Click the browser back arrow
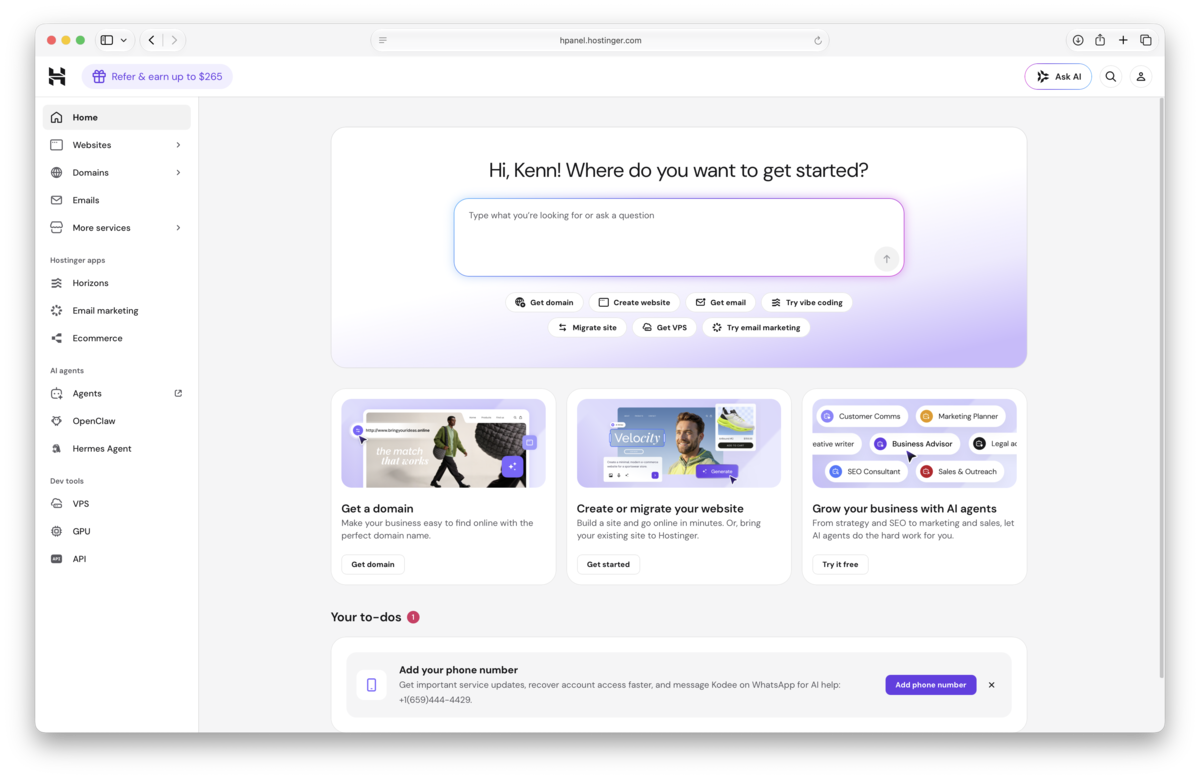This screenshot has height=779, width=1200. [x=152, y=40]
